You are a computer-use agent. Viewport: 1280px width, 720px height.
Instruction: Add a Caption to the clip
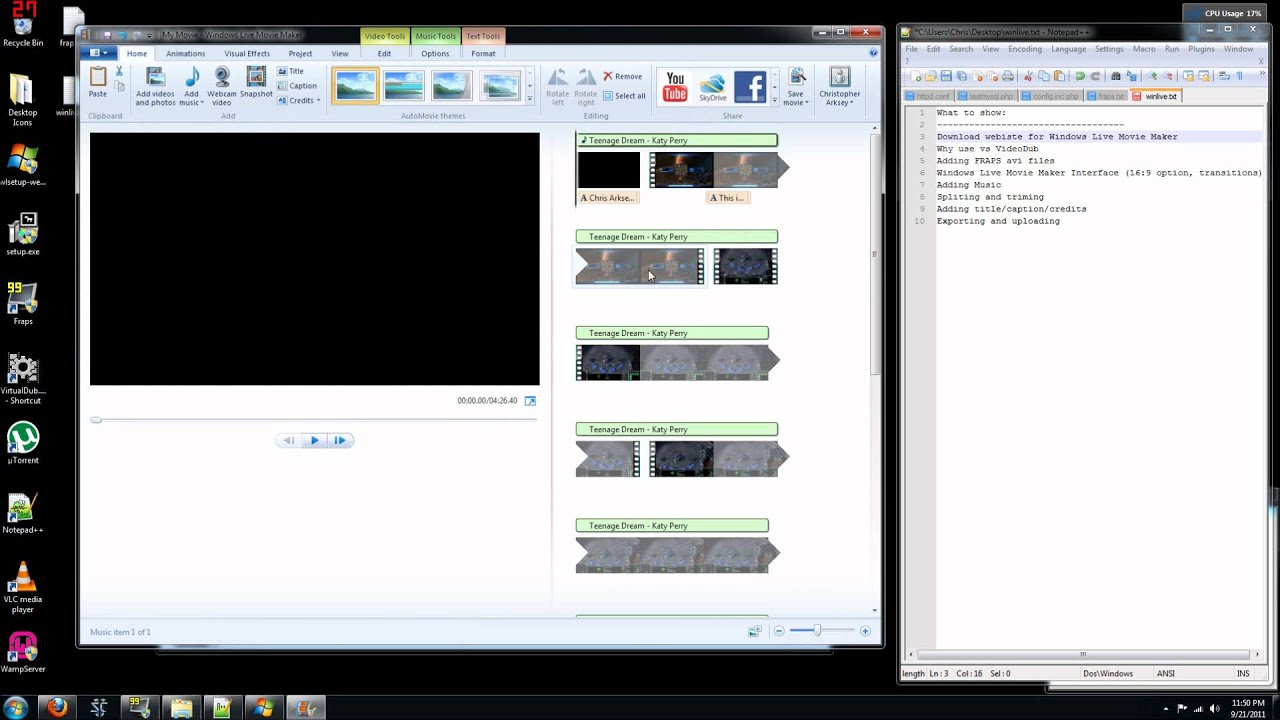(x=297, y=86)
